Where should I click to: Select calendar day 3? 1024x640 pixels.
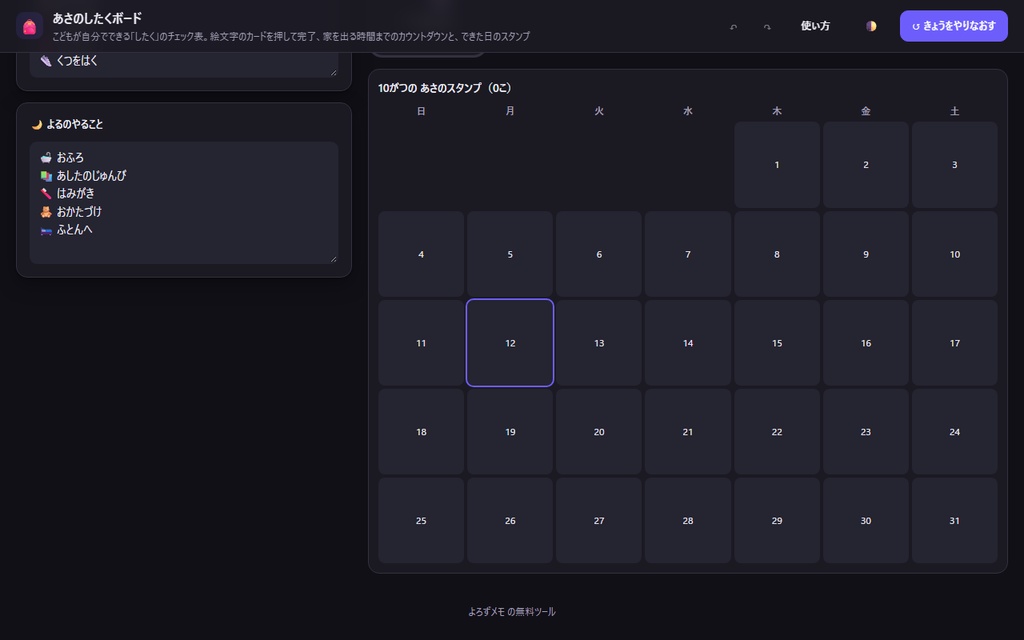tap(954, 165)
